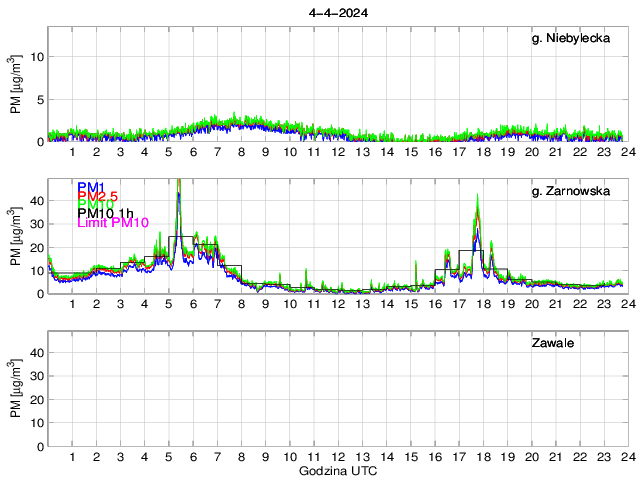This screenshot has height=480, width=640.
Task: Click hour 12 under the Niebylecka plot
Action: pos(338,152)
